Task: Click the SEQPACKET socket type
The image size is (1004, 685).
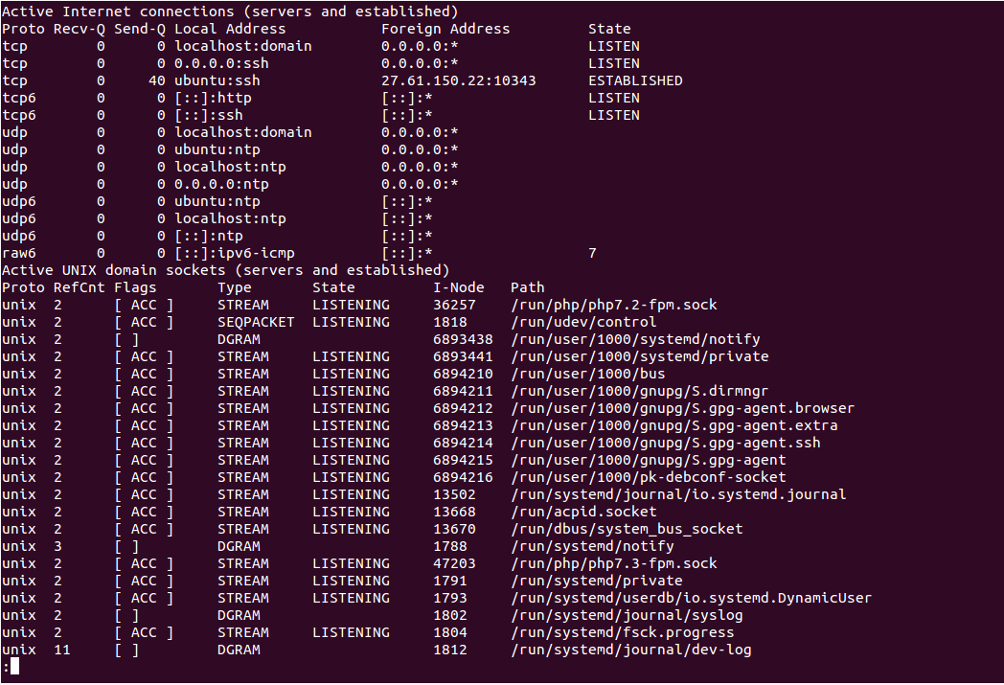Action: (255, 322)
